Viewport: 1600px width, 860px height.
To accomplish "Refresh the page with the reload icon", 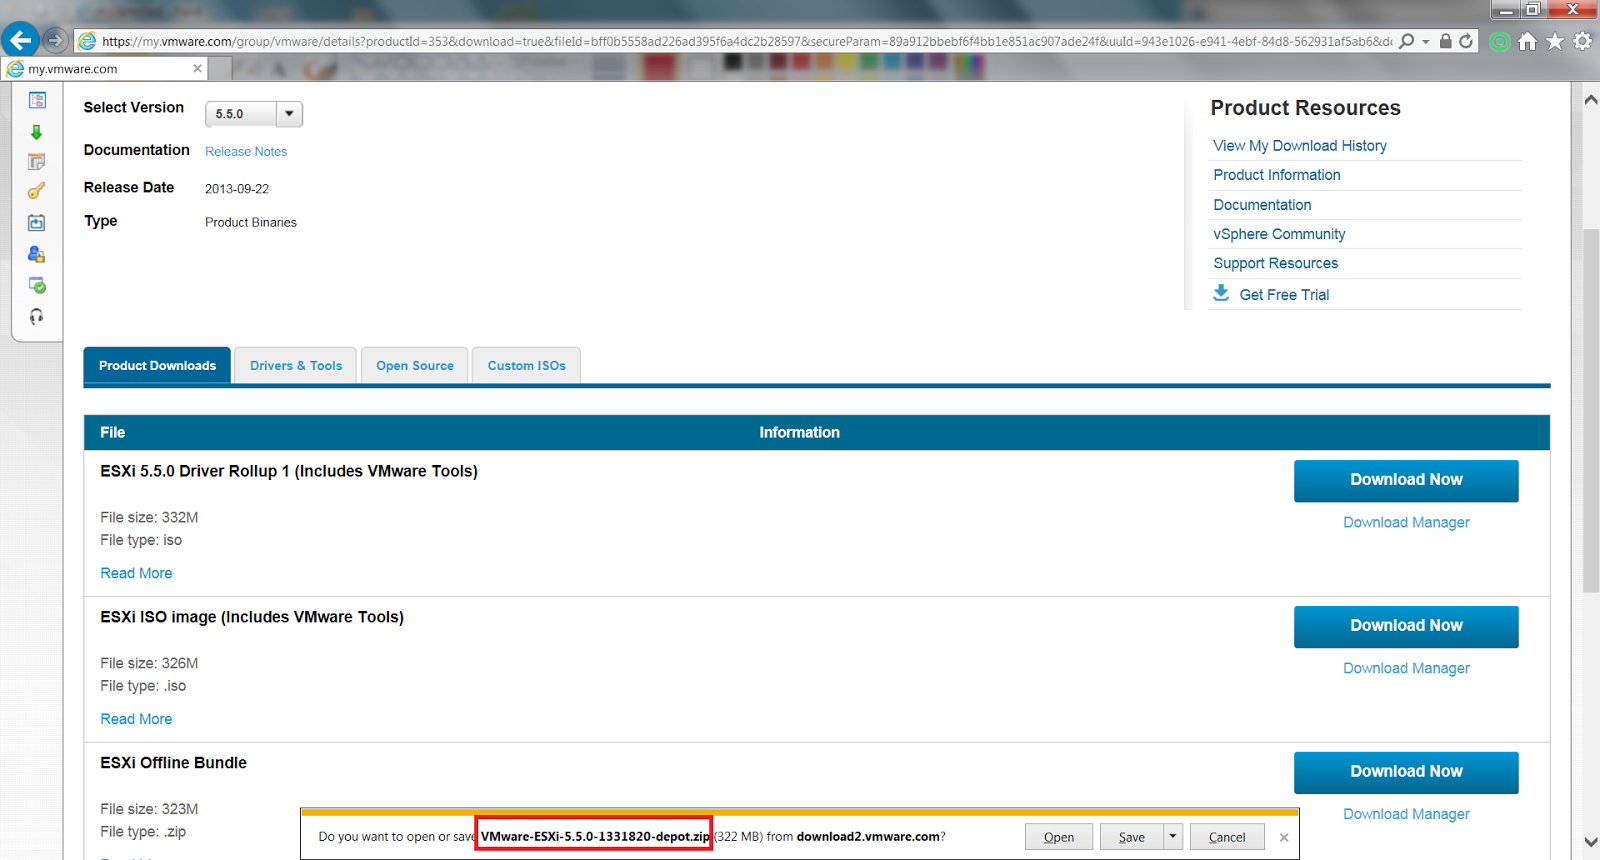I will 1466,41.
